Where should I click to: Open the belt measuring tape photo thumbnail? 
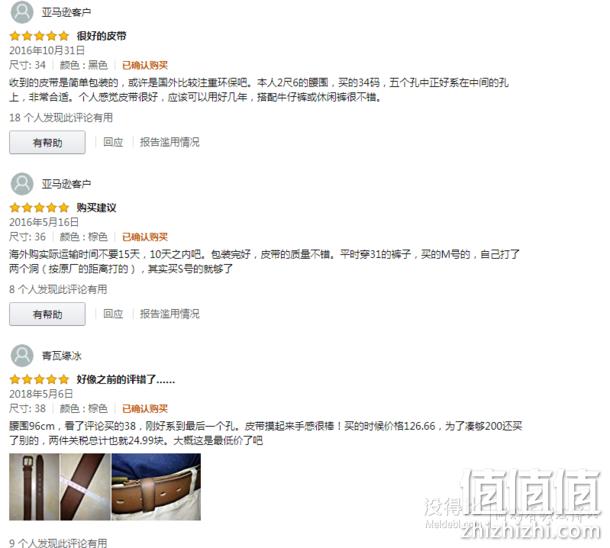coord(86,487)
